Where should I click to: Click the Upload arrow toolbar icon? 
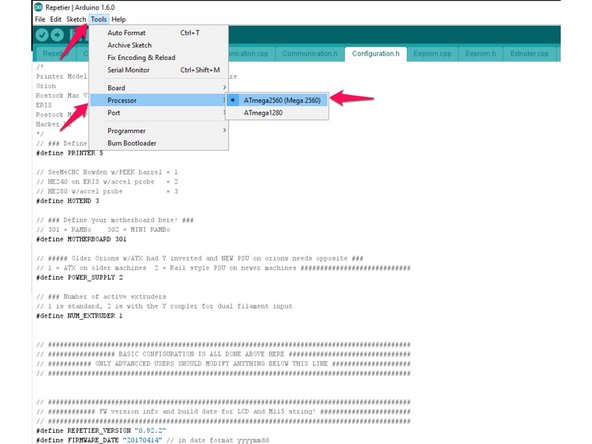point(57,35)
